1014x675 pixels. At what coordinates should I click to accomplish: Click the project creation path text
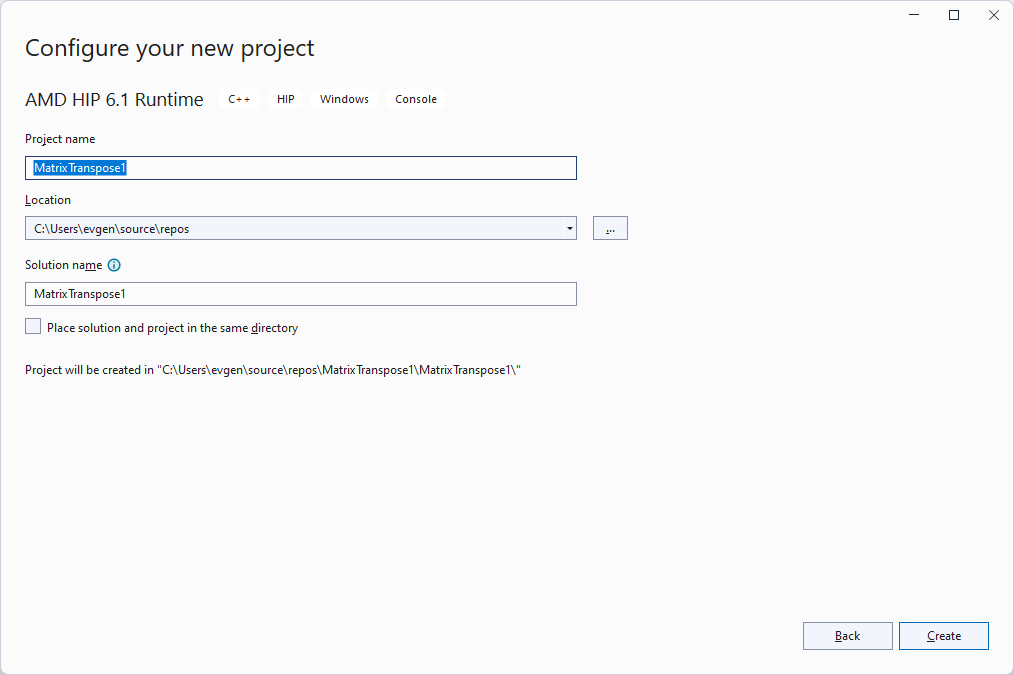273,370
